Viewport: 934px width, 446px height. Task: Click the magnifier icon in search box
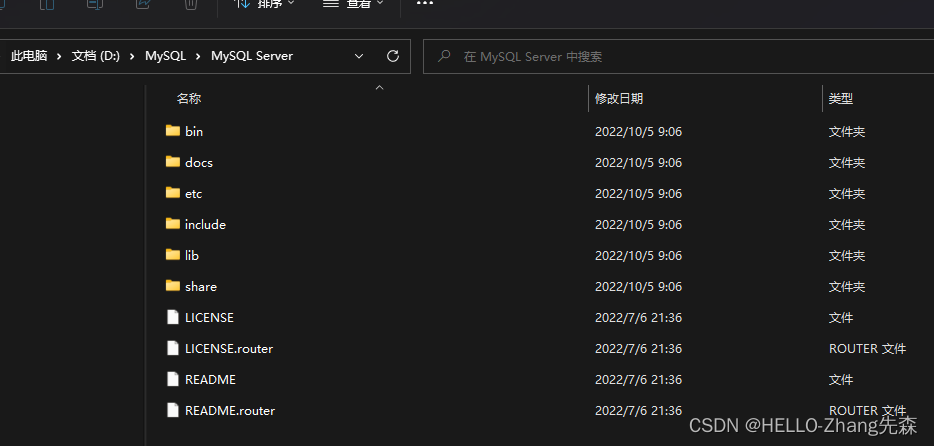[444, 57]
